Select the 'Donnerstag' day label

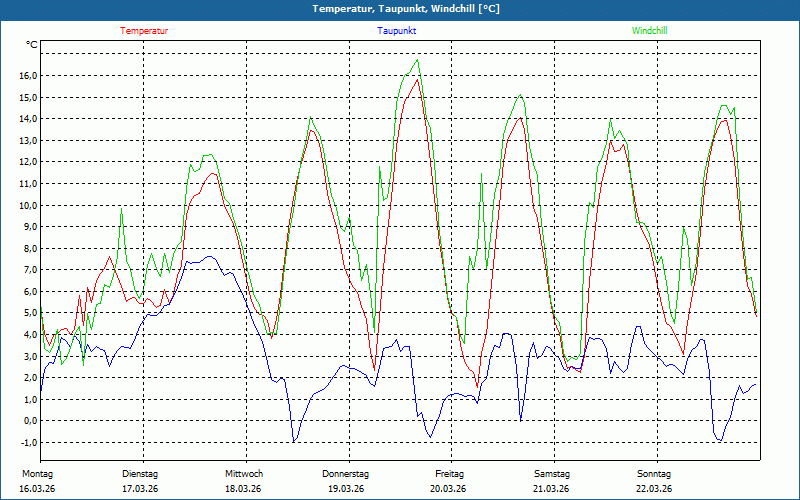pos(346,473)
